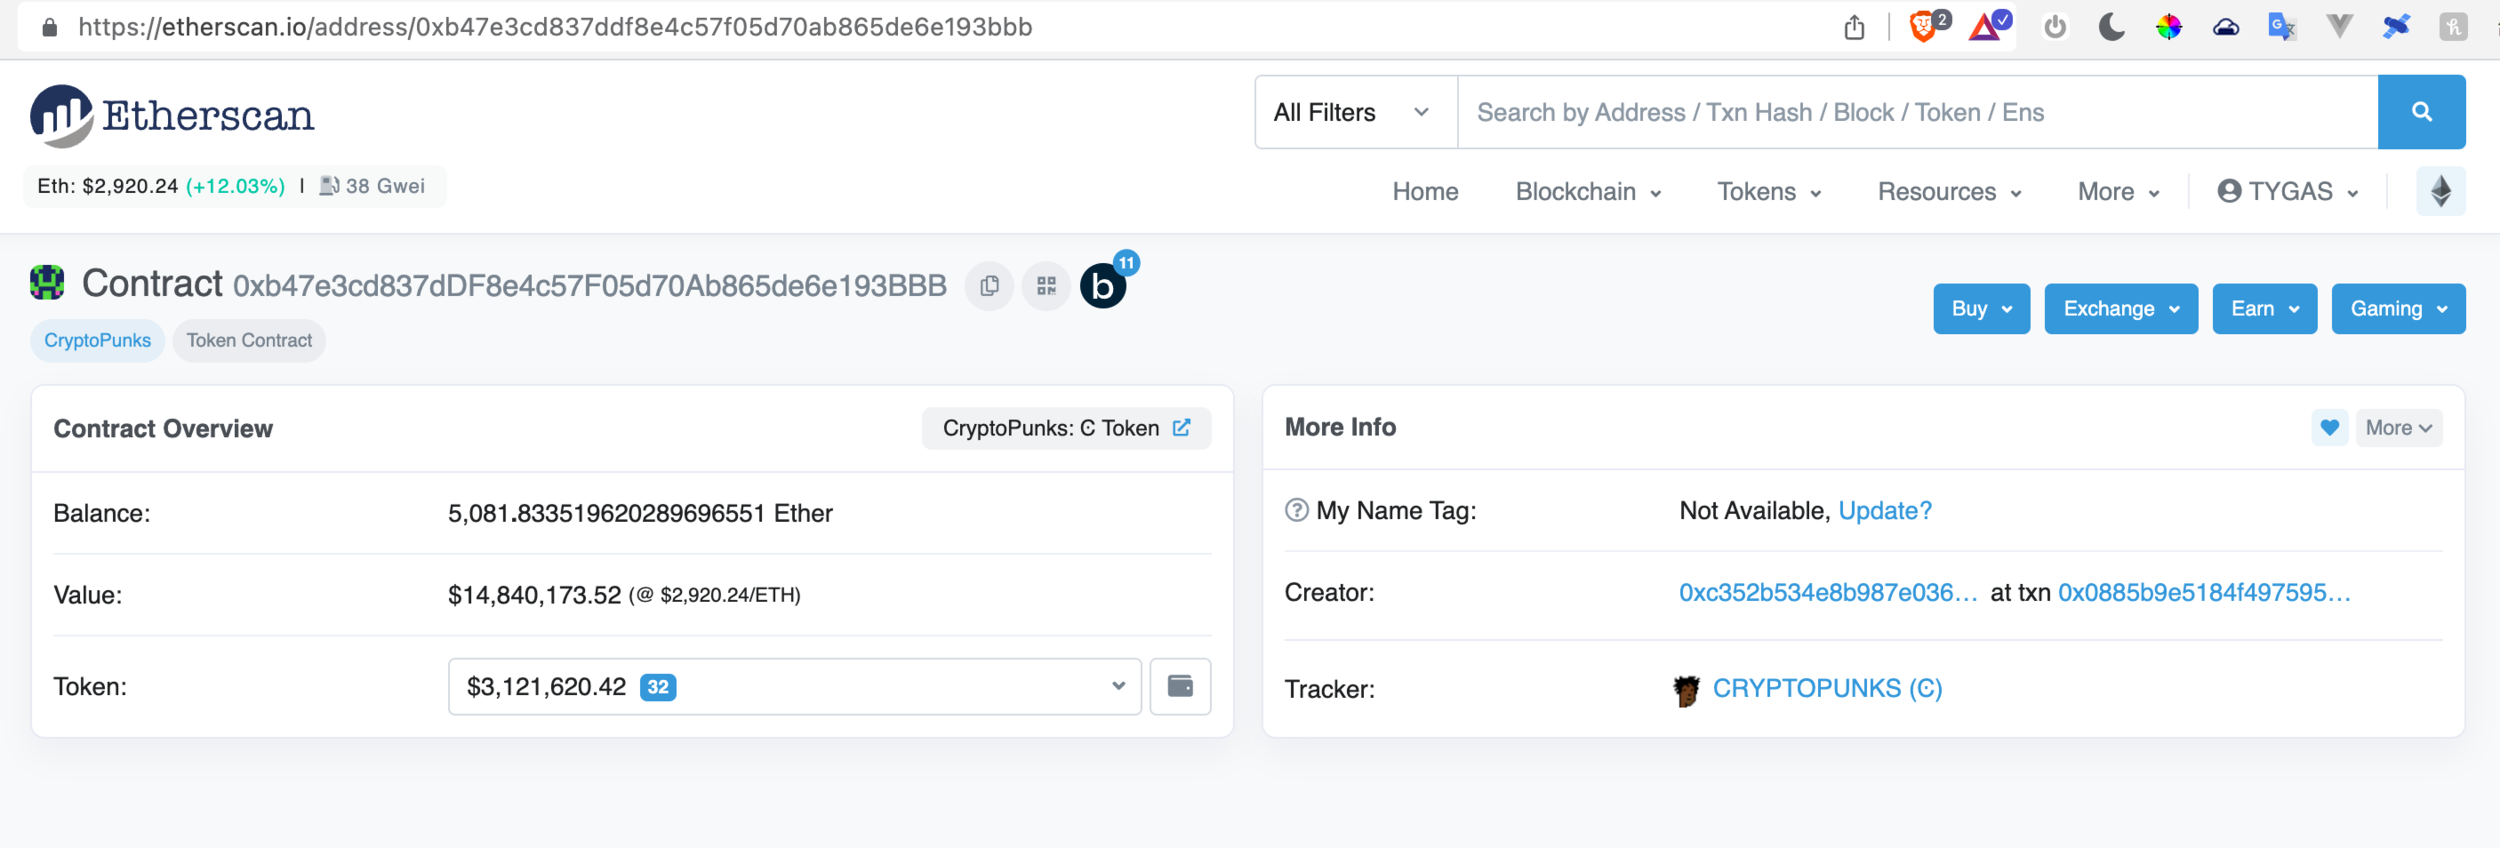2500x848 pixels.
Task: Expand the More navigation menu
Action: 2118,192
